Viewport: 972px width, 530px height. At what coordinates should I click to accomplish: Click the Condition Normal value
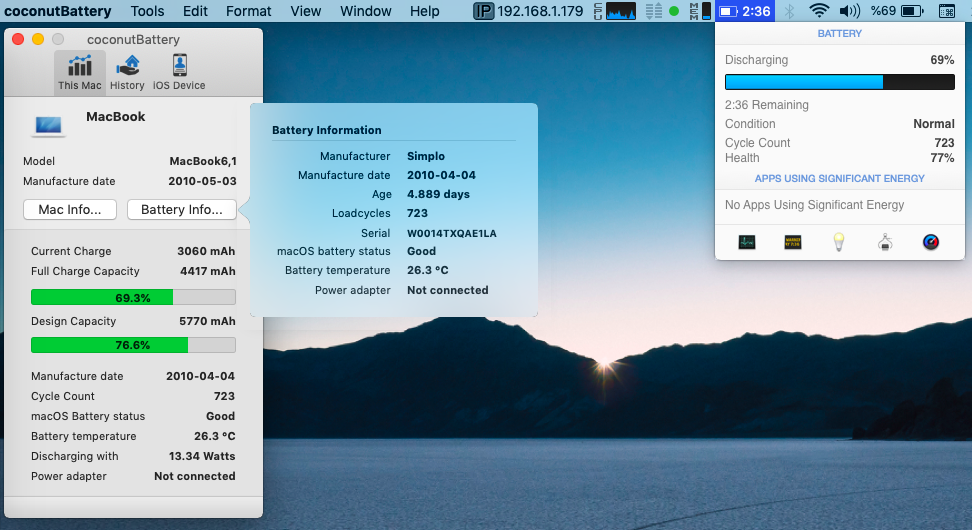point(934,124)
